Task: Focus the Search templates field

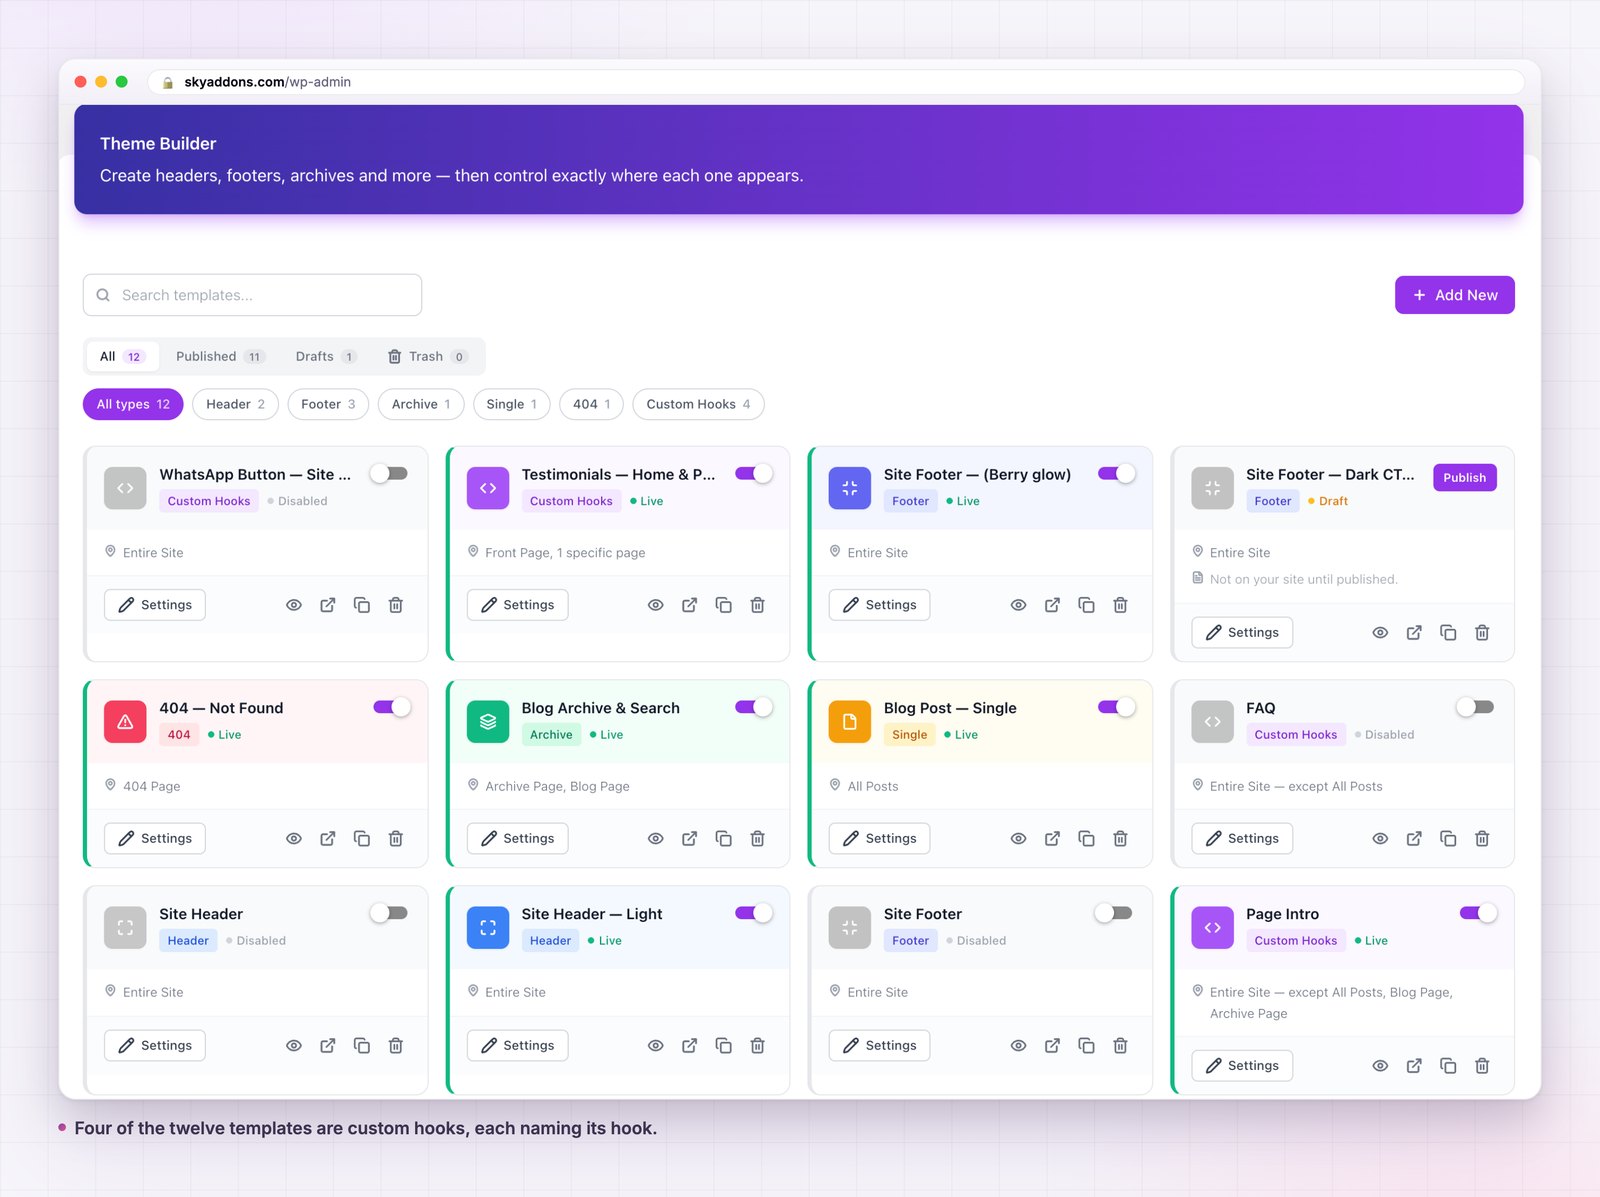Action: [252, 295]
